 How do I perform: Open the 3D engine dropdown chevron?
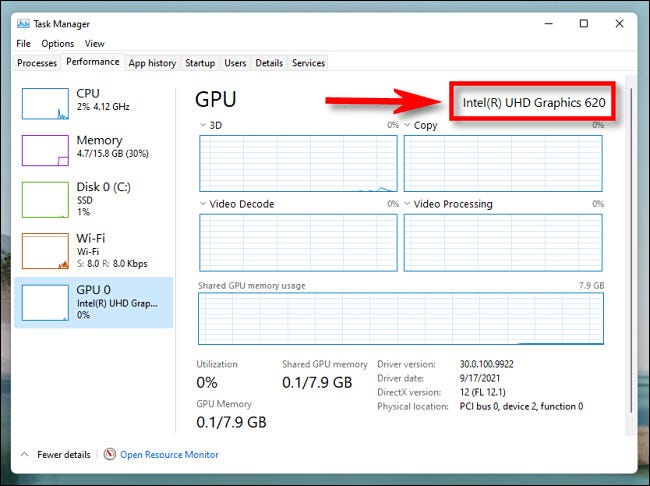click(203, 125)
